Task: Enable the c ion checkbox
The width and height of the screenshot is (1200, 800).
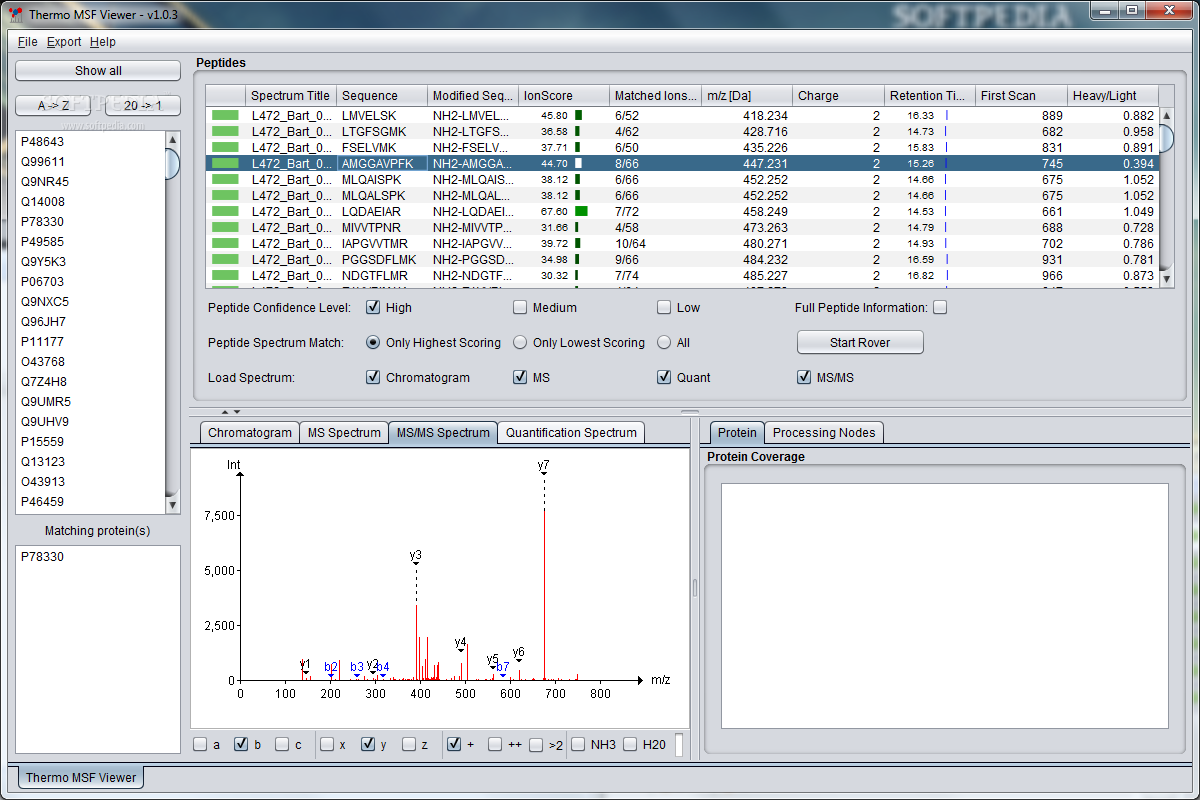Action: (282, 744)
